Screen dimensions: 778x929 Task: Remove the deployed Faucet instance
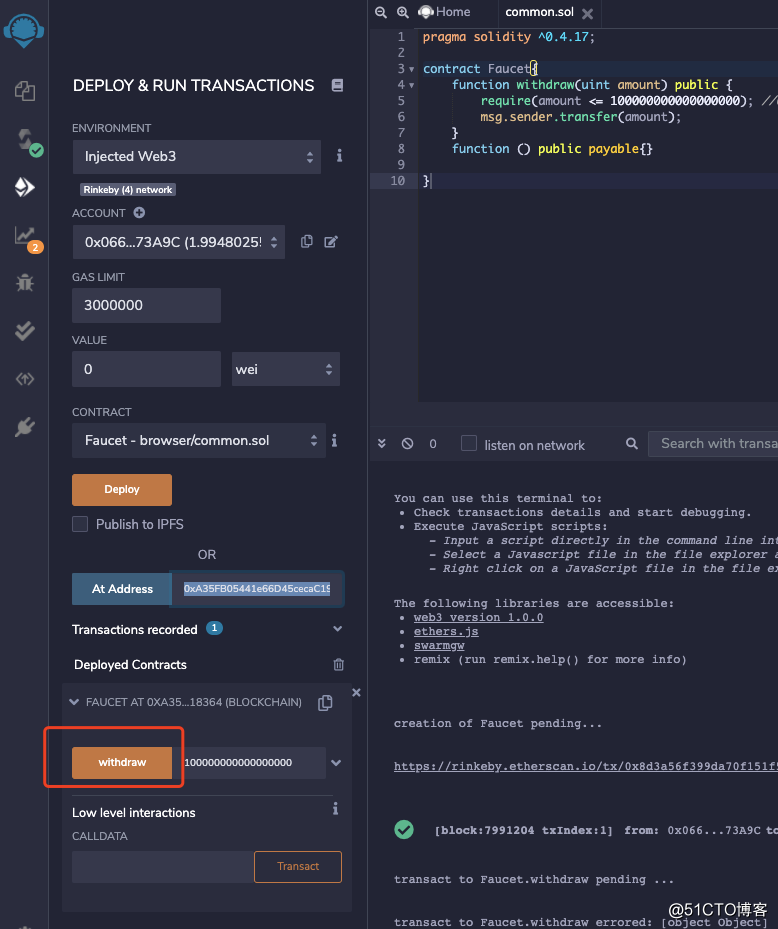pos(356,692)
